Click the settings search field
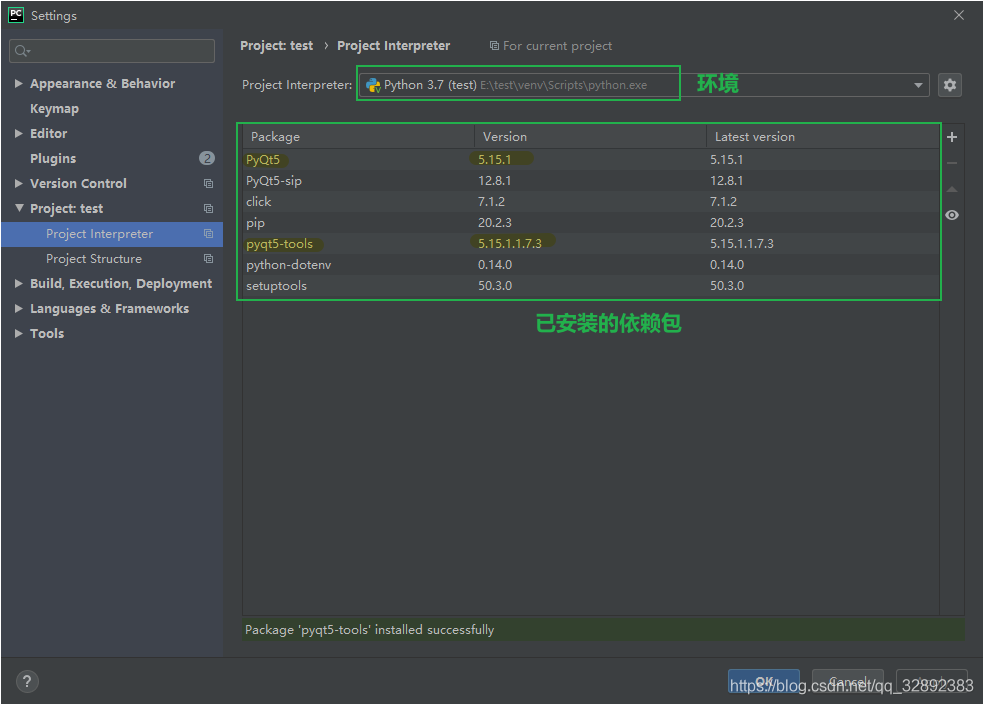984x705 pixels. point(112,51)
